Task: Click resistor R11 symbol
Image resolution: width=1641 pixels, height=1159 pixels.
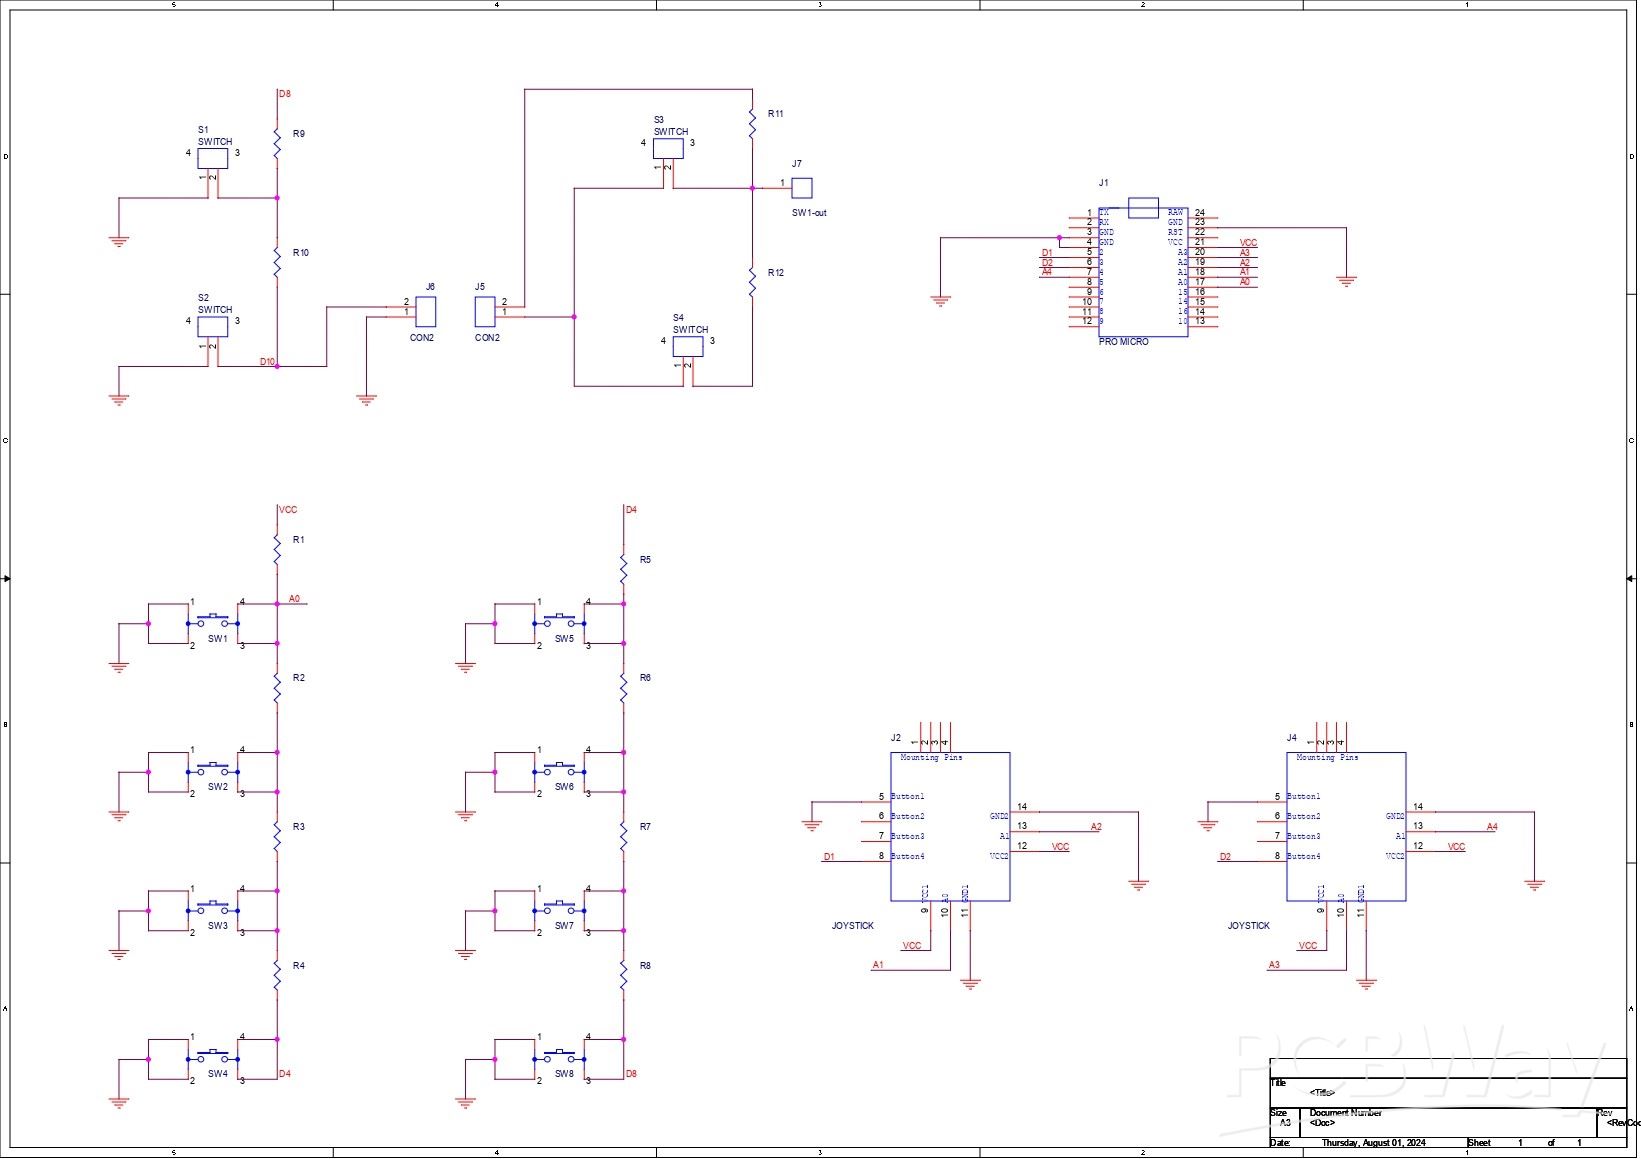Action: coord(752,124)
